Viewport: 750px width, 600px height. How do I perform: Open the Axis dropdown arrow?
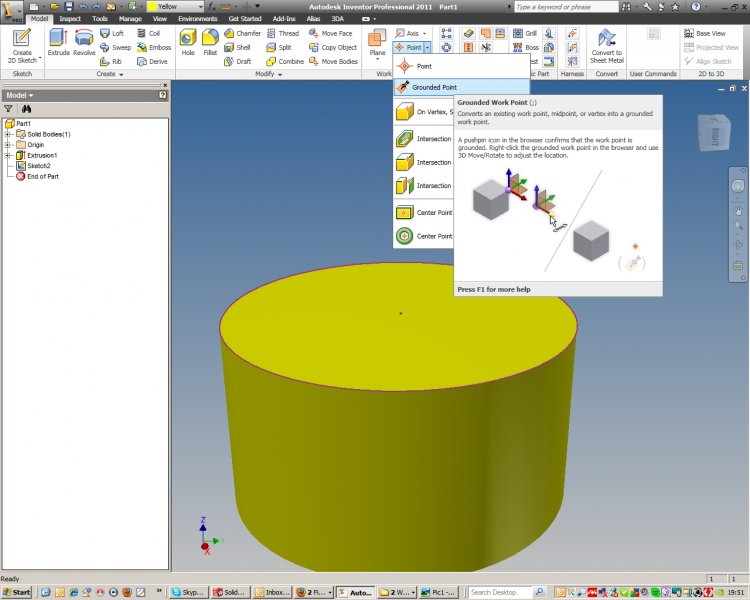tap(424, 33)
